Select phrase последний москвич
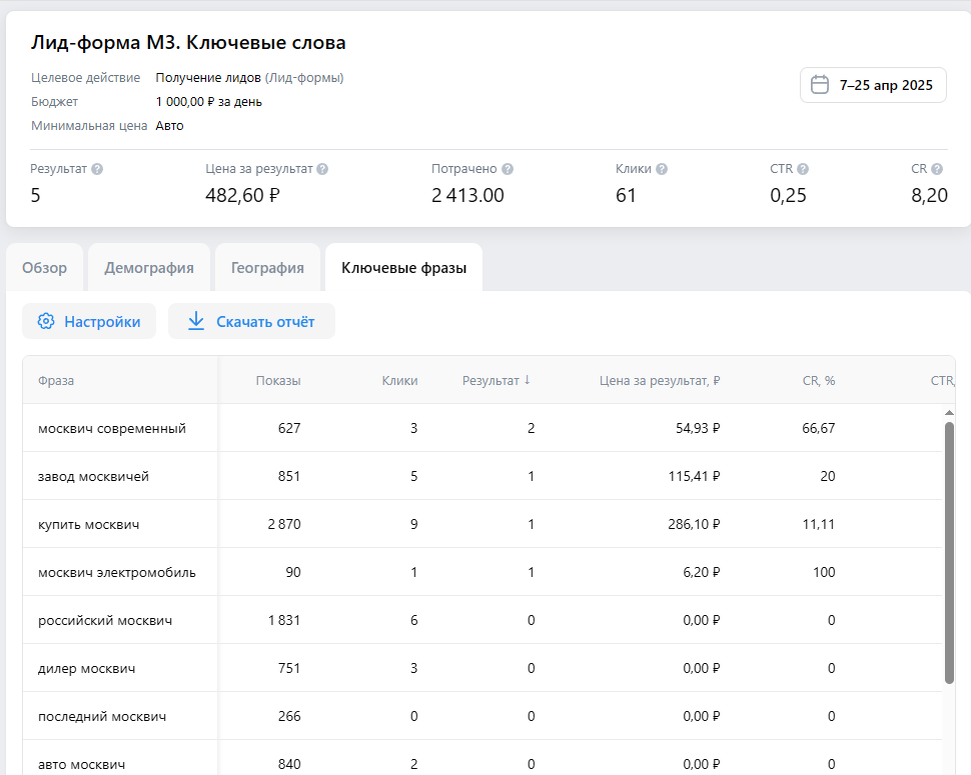This screenshot has width=971, height=775. pos(102,716)
